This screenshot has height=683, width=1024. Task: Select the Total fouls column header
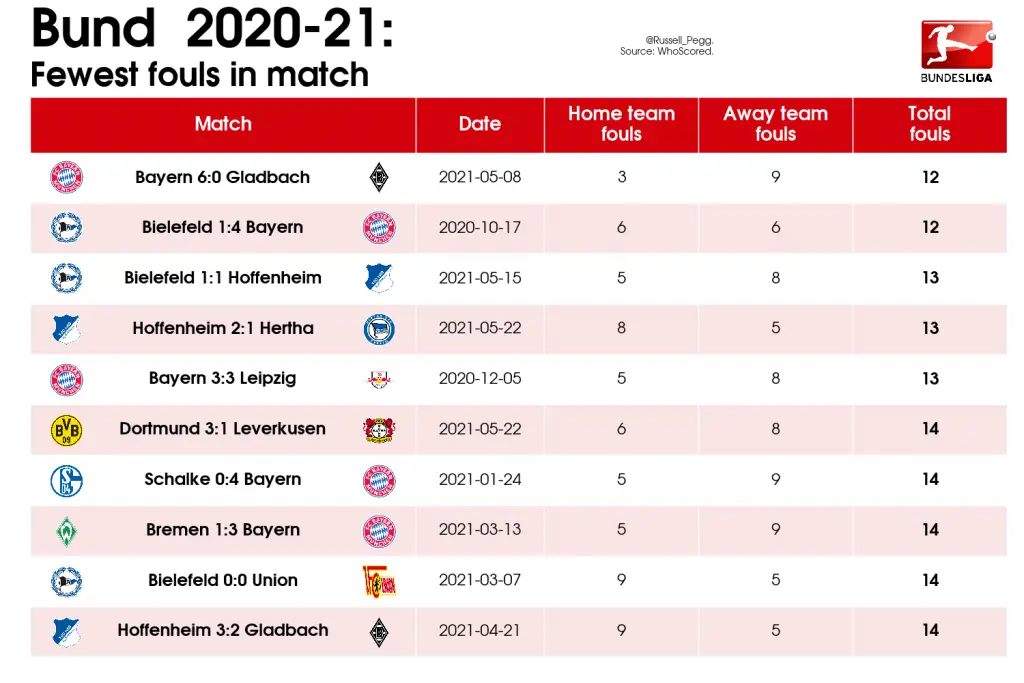tap(930, 124)
